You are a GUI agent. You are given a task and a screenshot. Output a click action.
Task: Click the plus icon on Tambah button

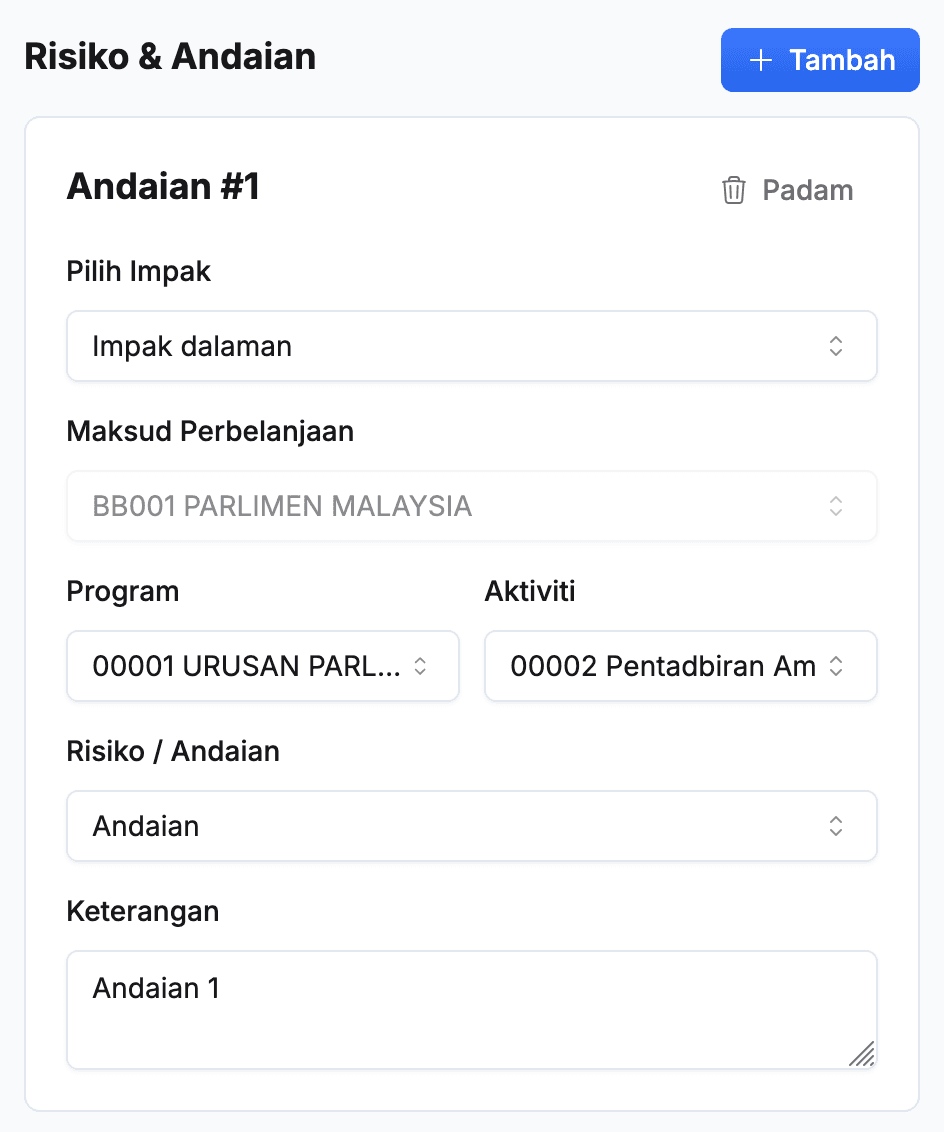tap(761, 60)
